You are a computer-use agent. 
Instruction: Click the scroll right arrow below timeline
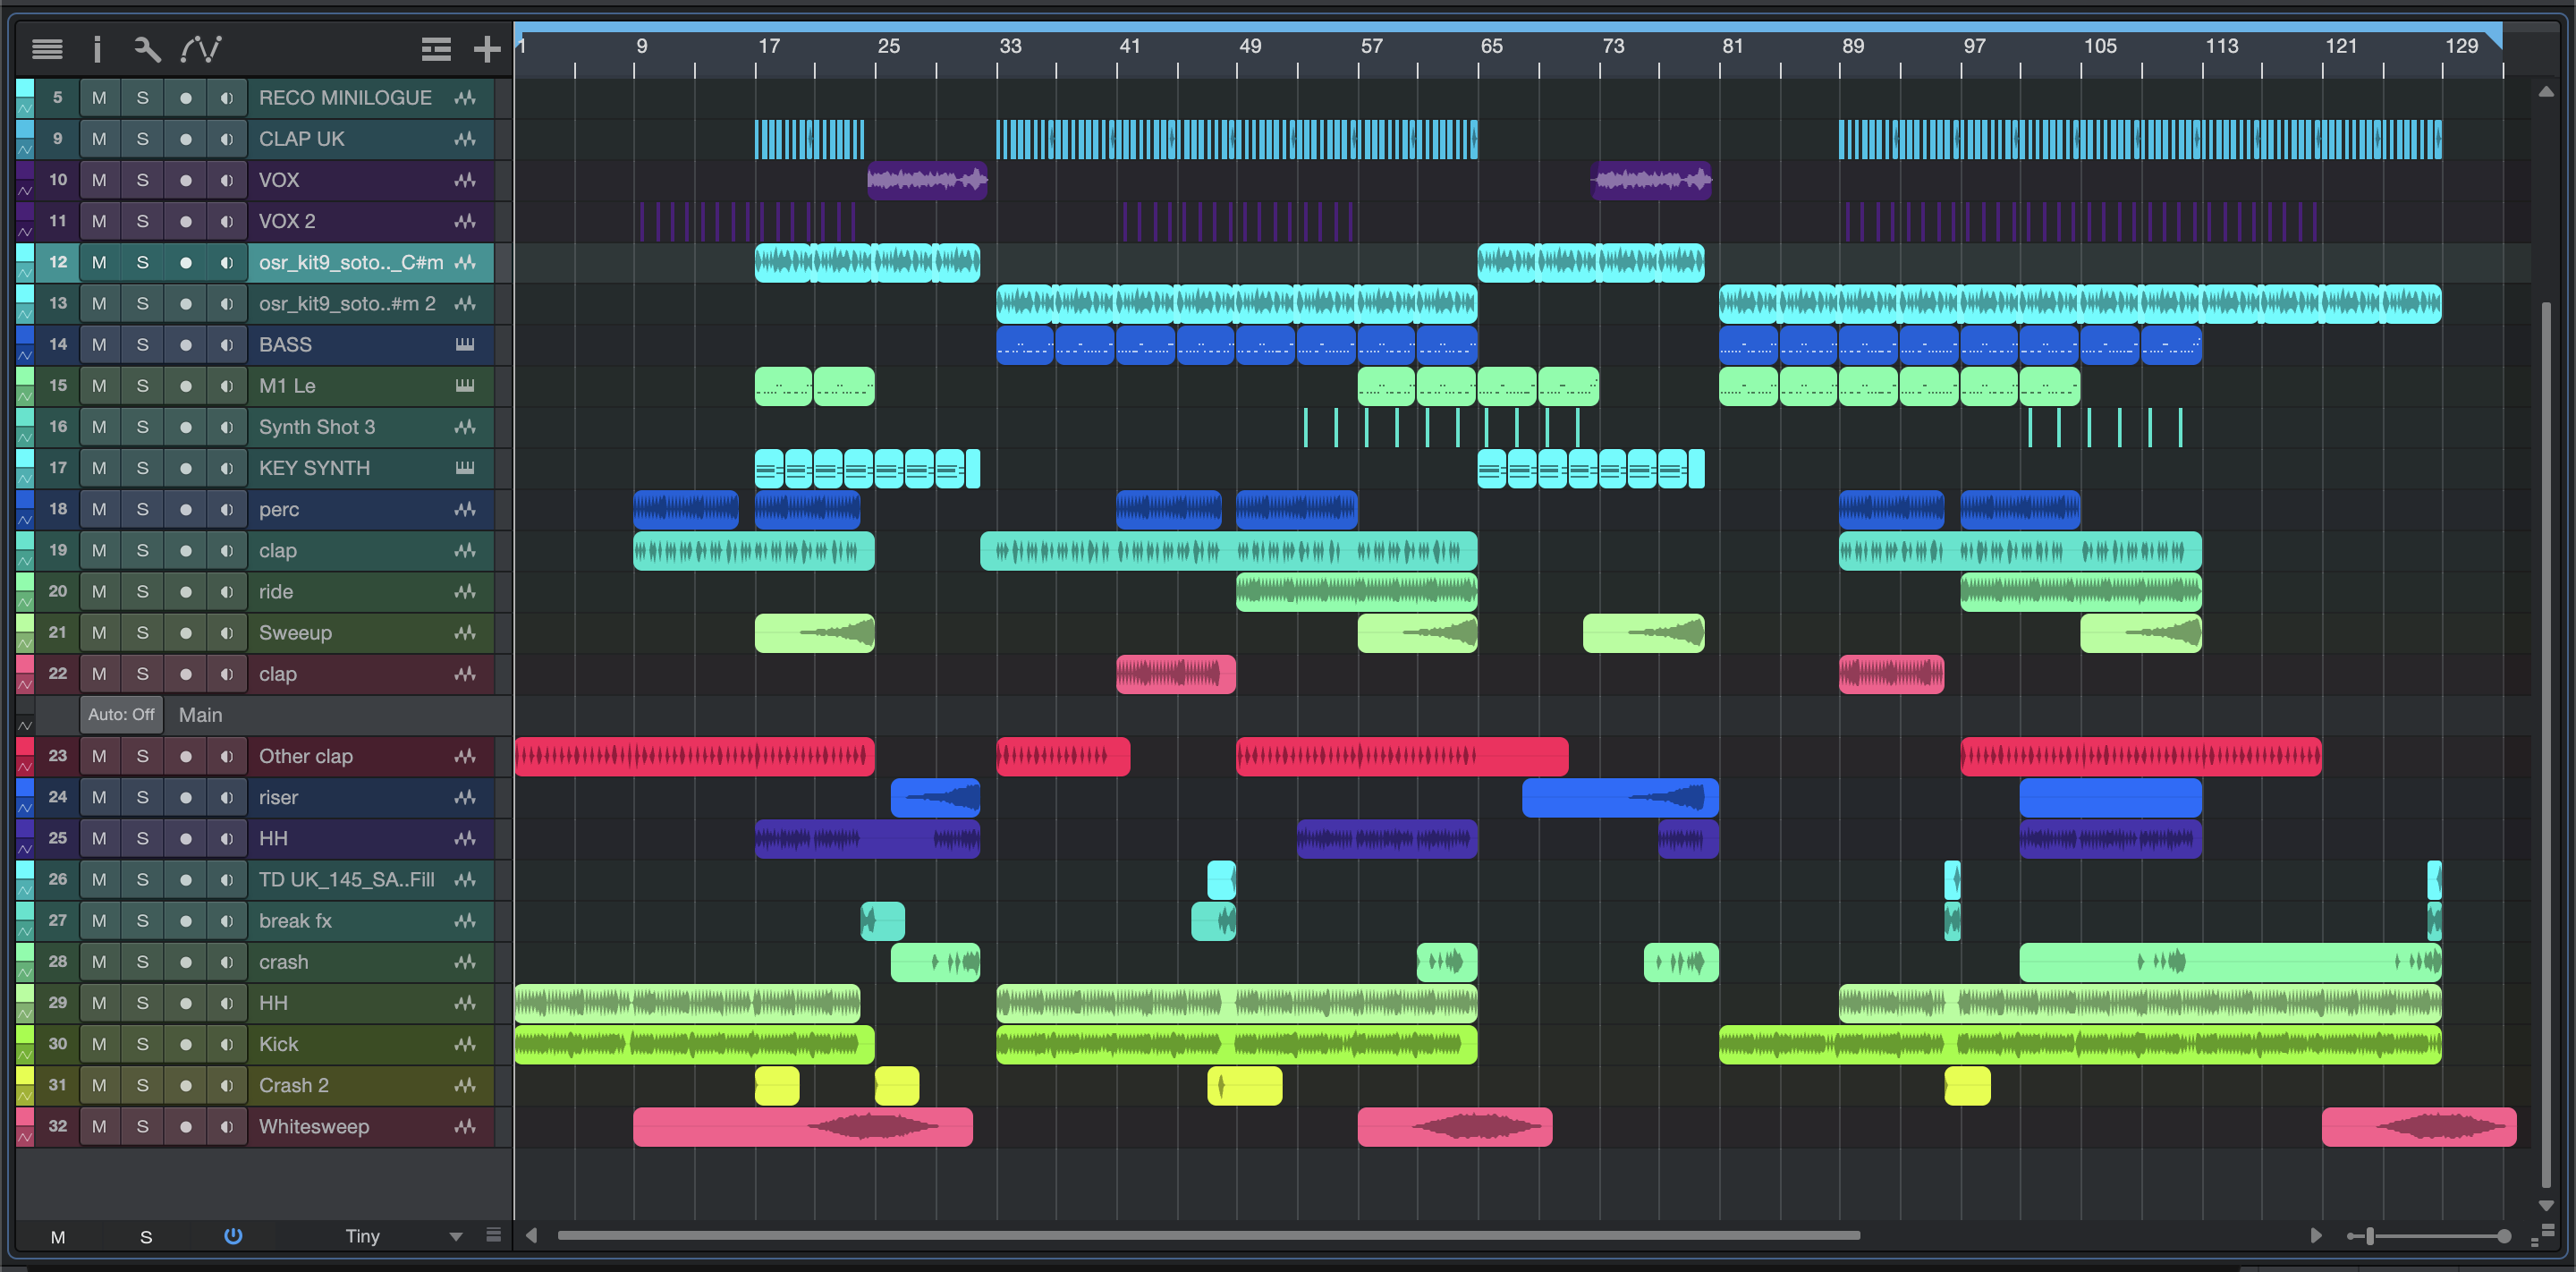[2316, 1236]
